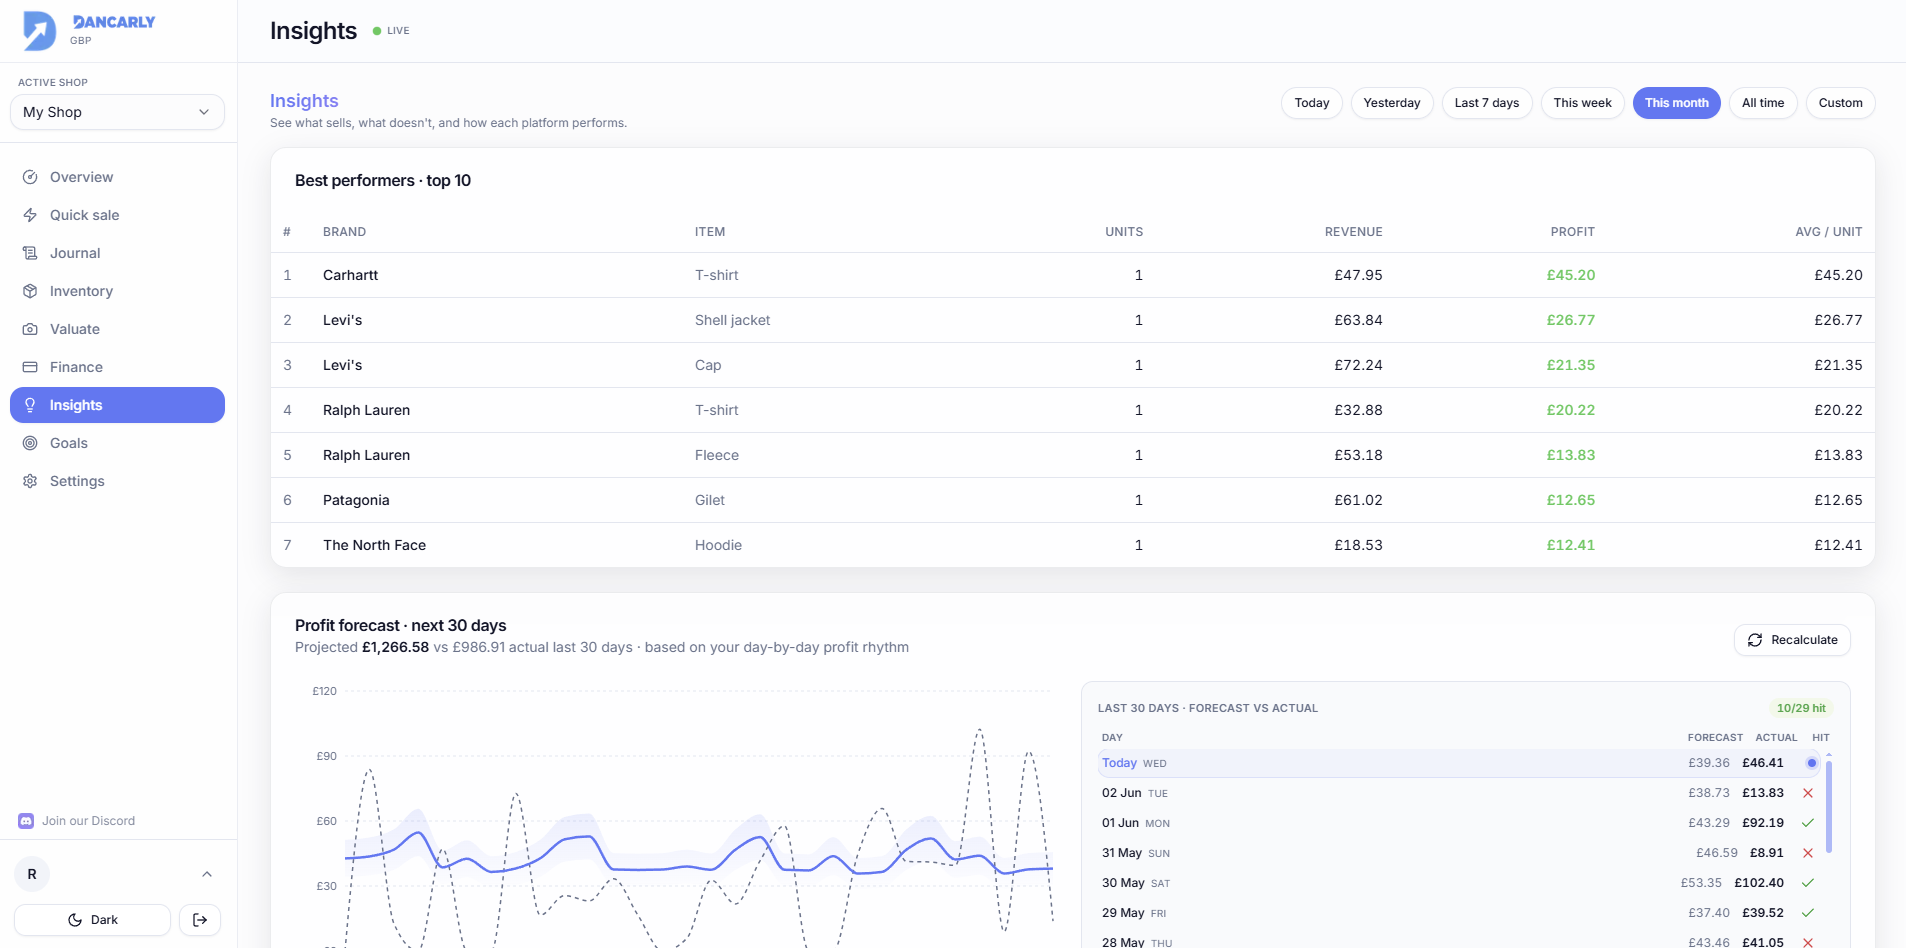Click the Dancarly logo icon
This screenshot has width=1906, height=948.
pyautogui.click(x=40, y=31)
